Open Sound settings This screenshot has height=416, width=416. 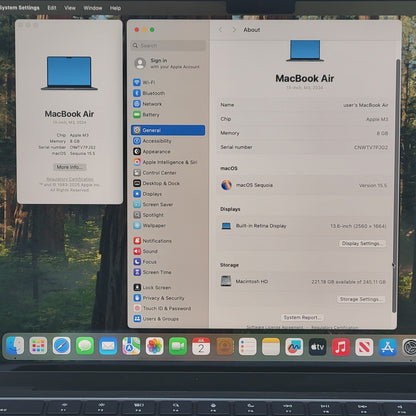[x=145, y=251]
